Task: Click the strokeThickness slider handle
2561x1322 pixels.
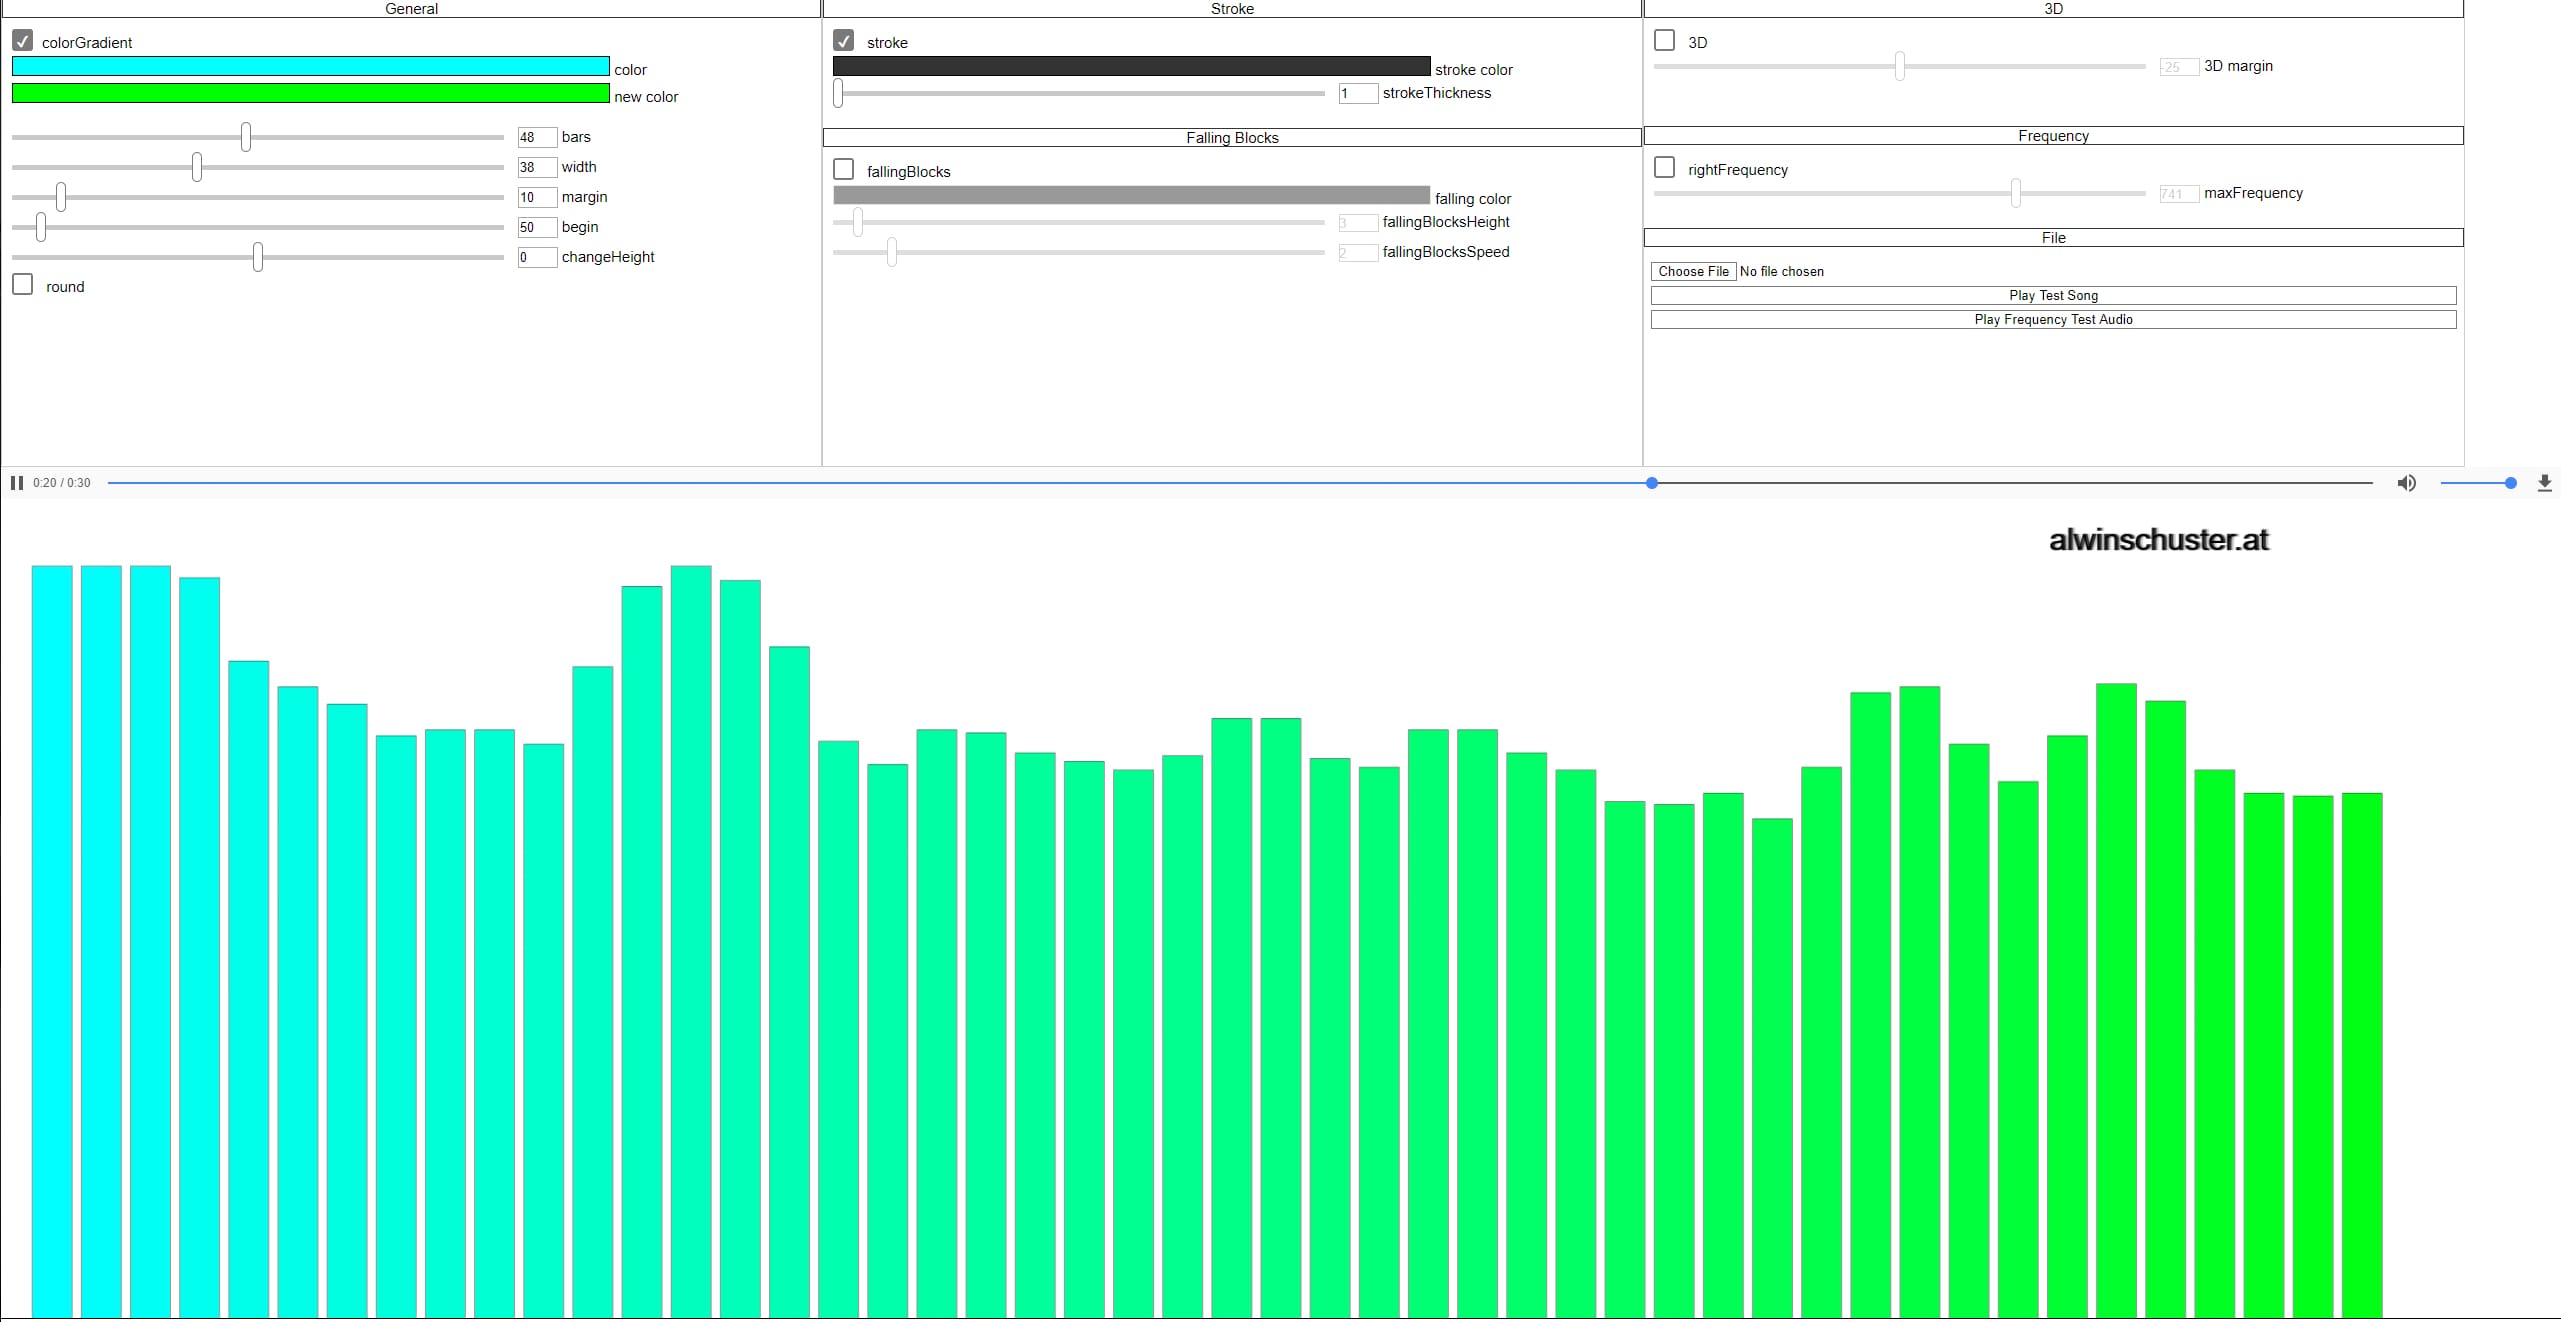Action: tap(838, 93)
